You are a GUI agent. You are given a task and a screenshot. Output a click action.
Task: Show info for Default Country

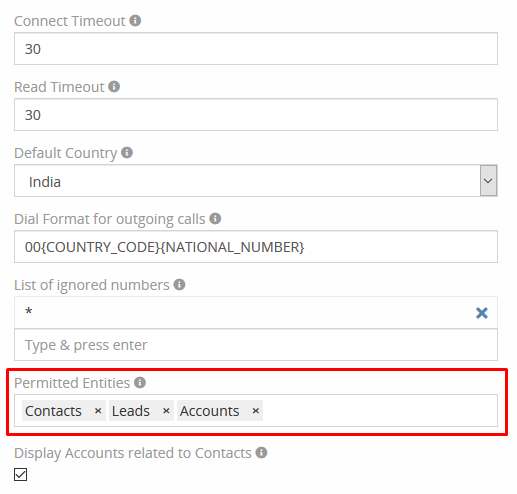(x=127, y=153)
